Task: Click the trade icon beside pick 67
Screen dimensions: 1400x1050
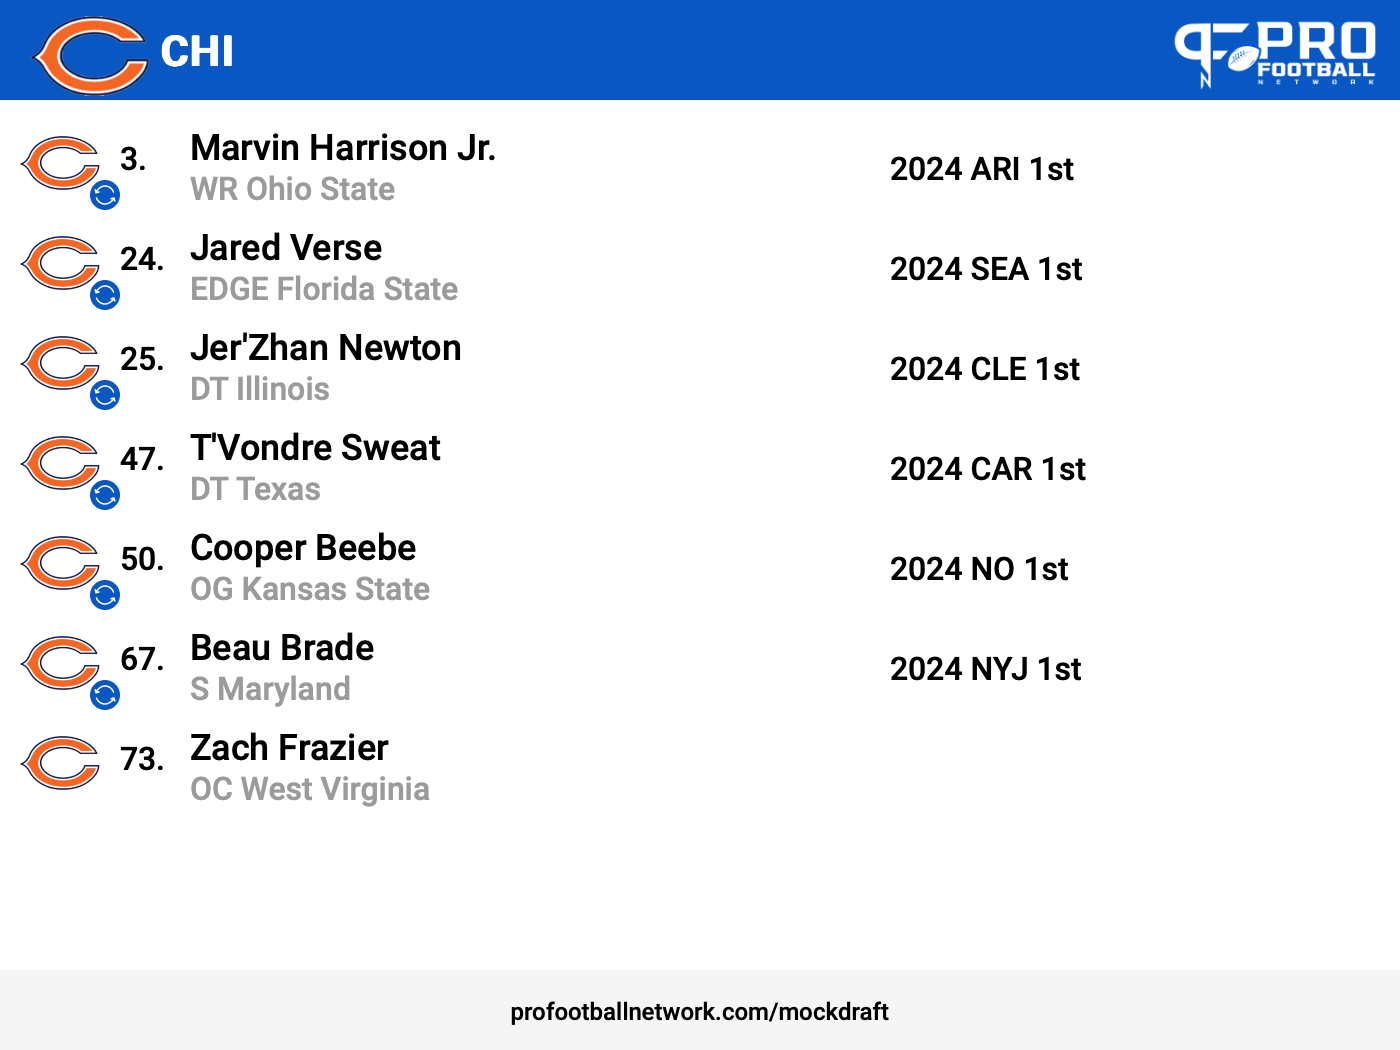Action: [x=105, y=695]
